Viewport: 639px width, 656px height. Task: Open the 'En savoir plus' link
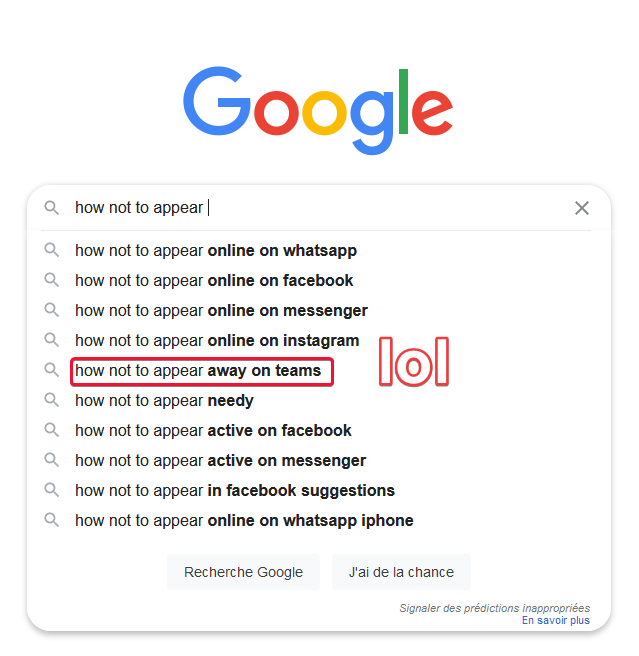tap(556, 620)
